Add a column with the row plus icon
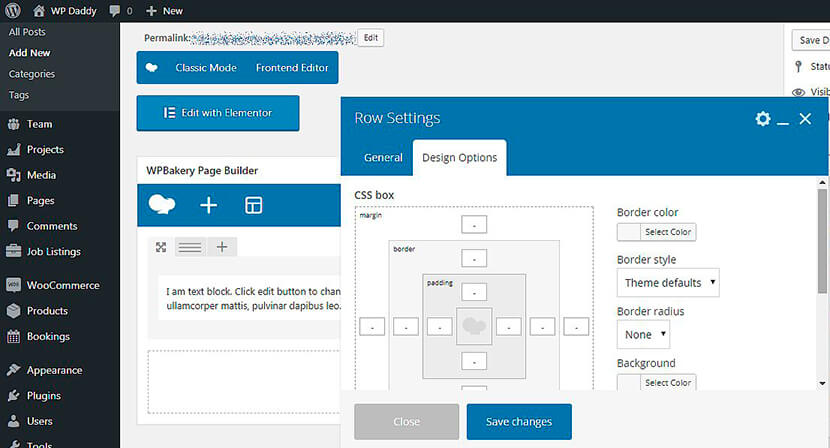This screenshot has height=448, width=830. [222, 247]
